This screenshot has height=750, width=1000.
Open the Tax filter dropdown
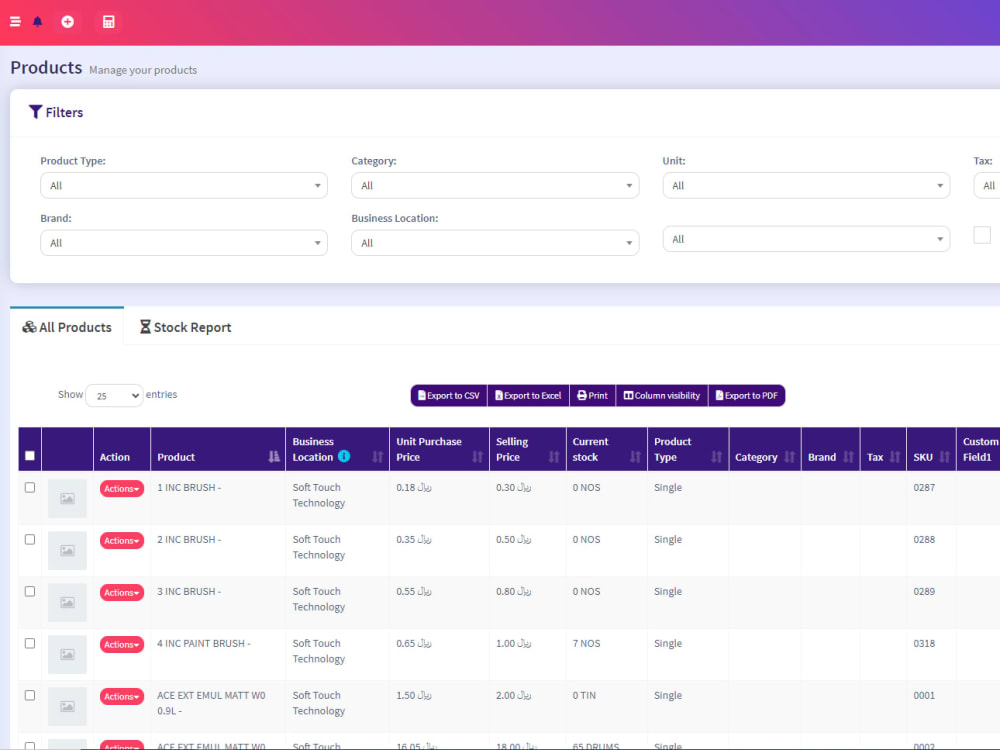987,186
